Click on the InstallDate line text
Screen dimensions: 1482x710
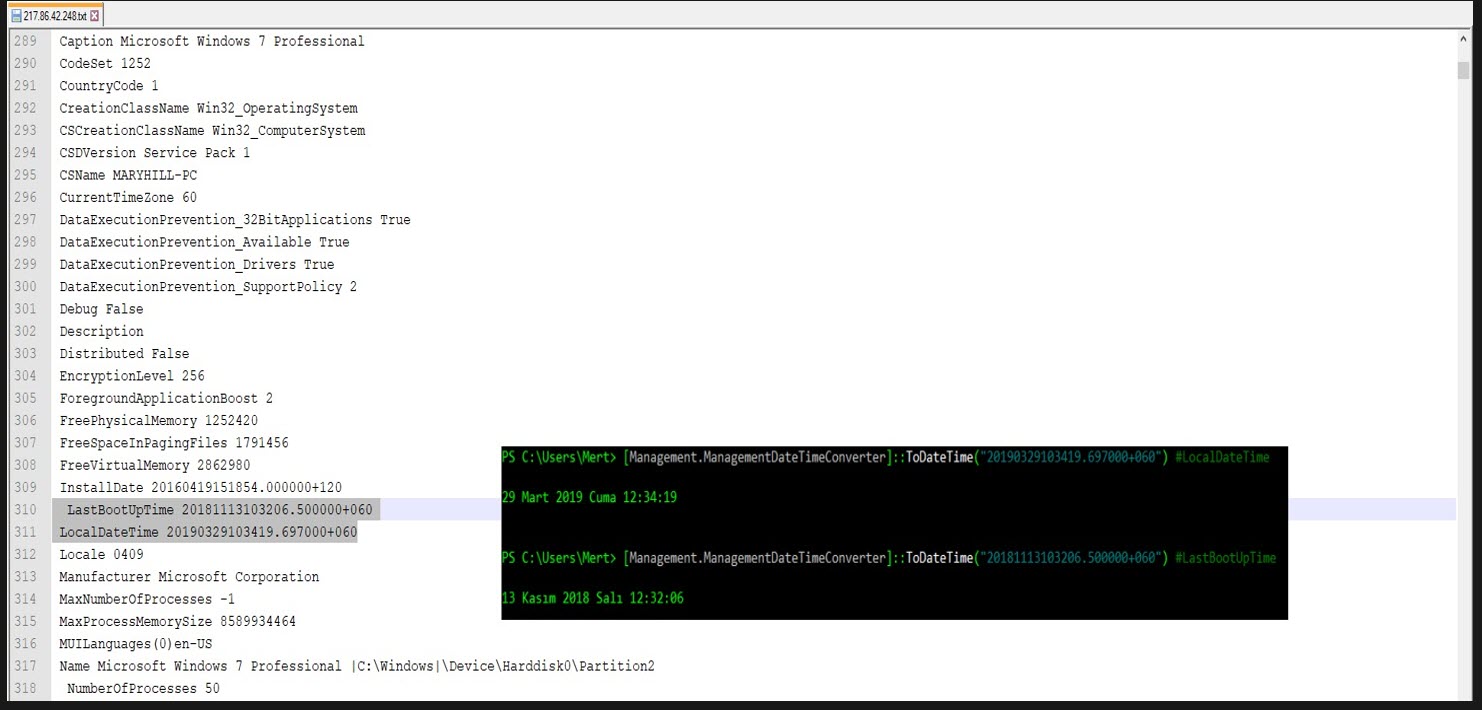(200, 487)
